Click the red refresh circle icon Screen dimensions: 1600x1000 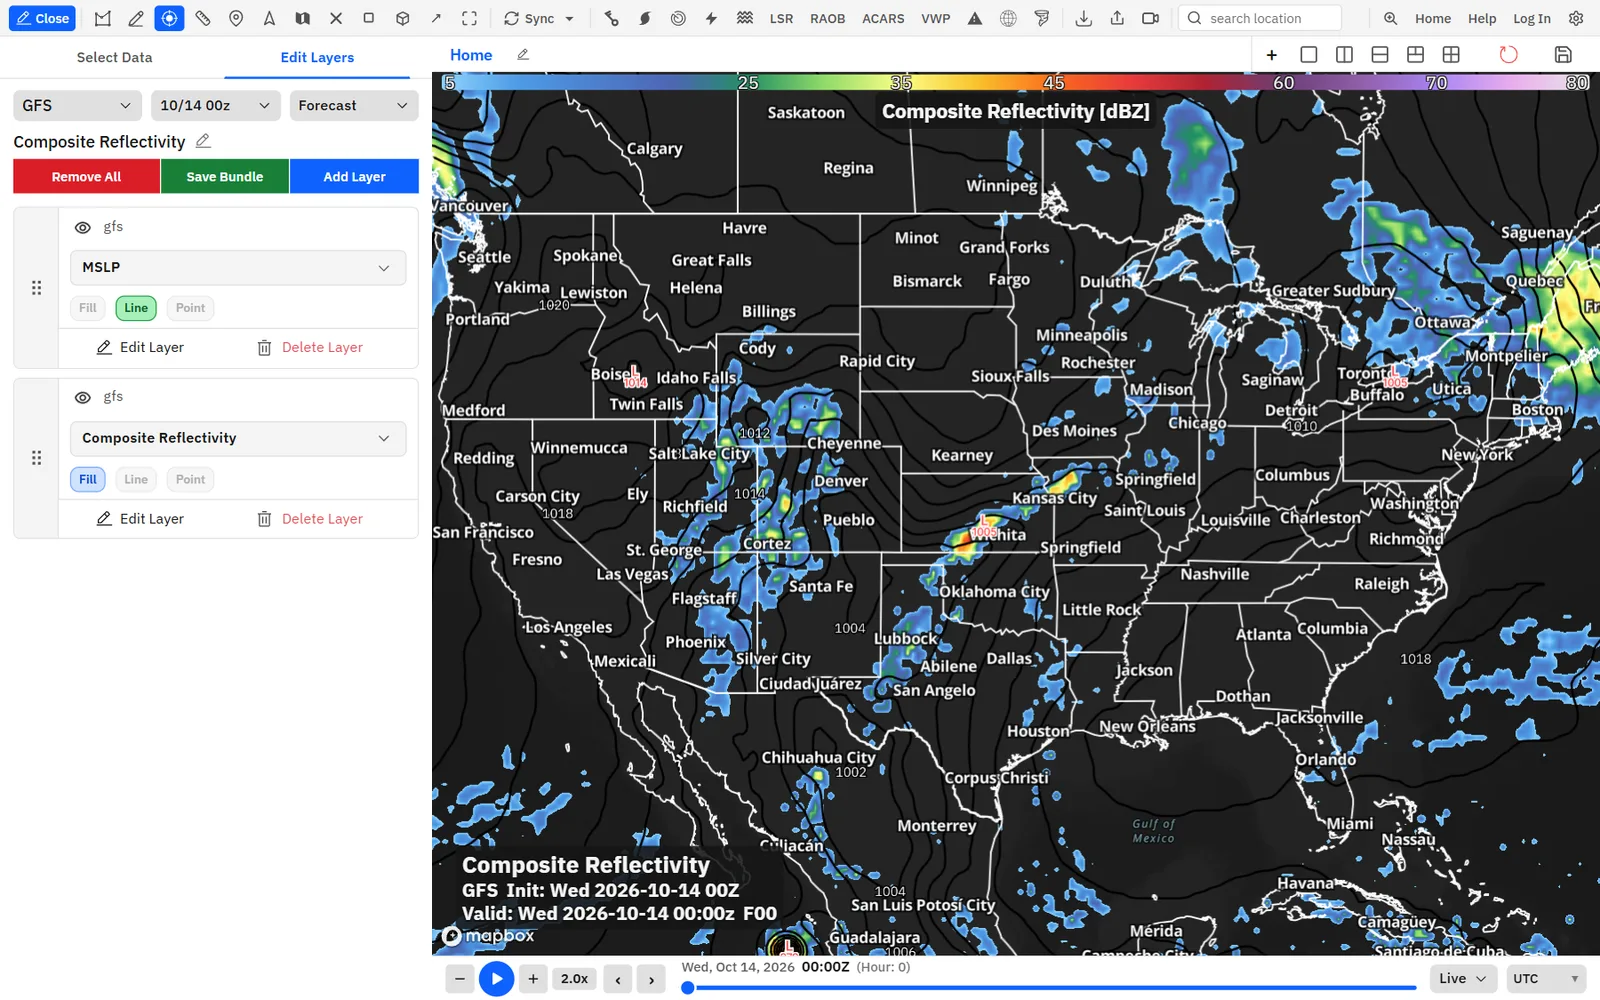tap(1508, 55)
